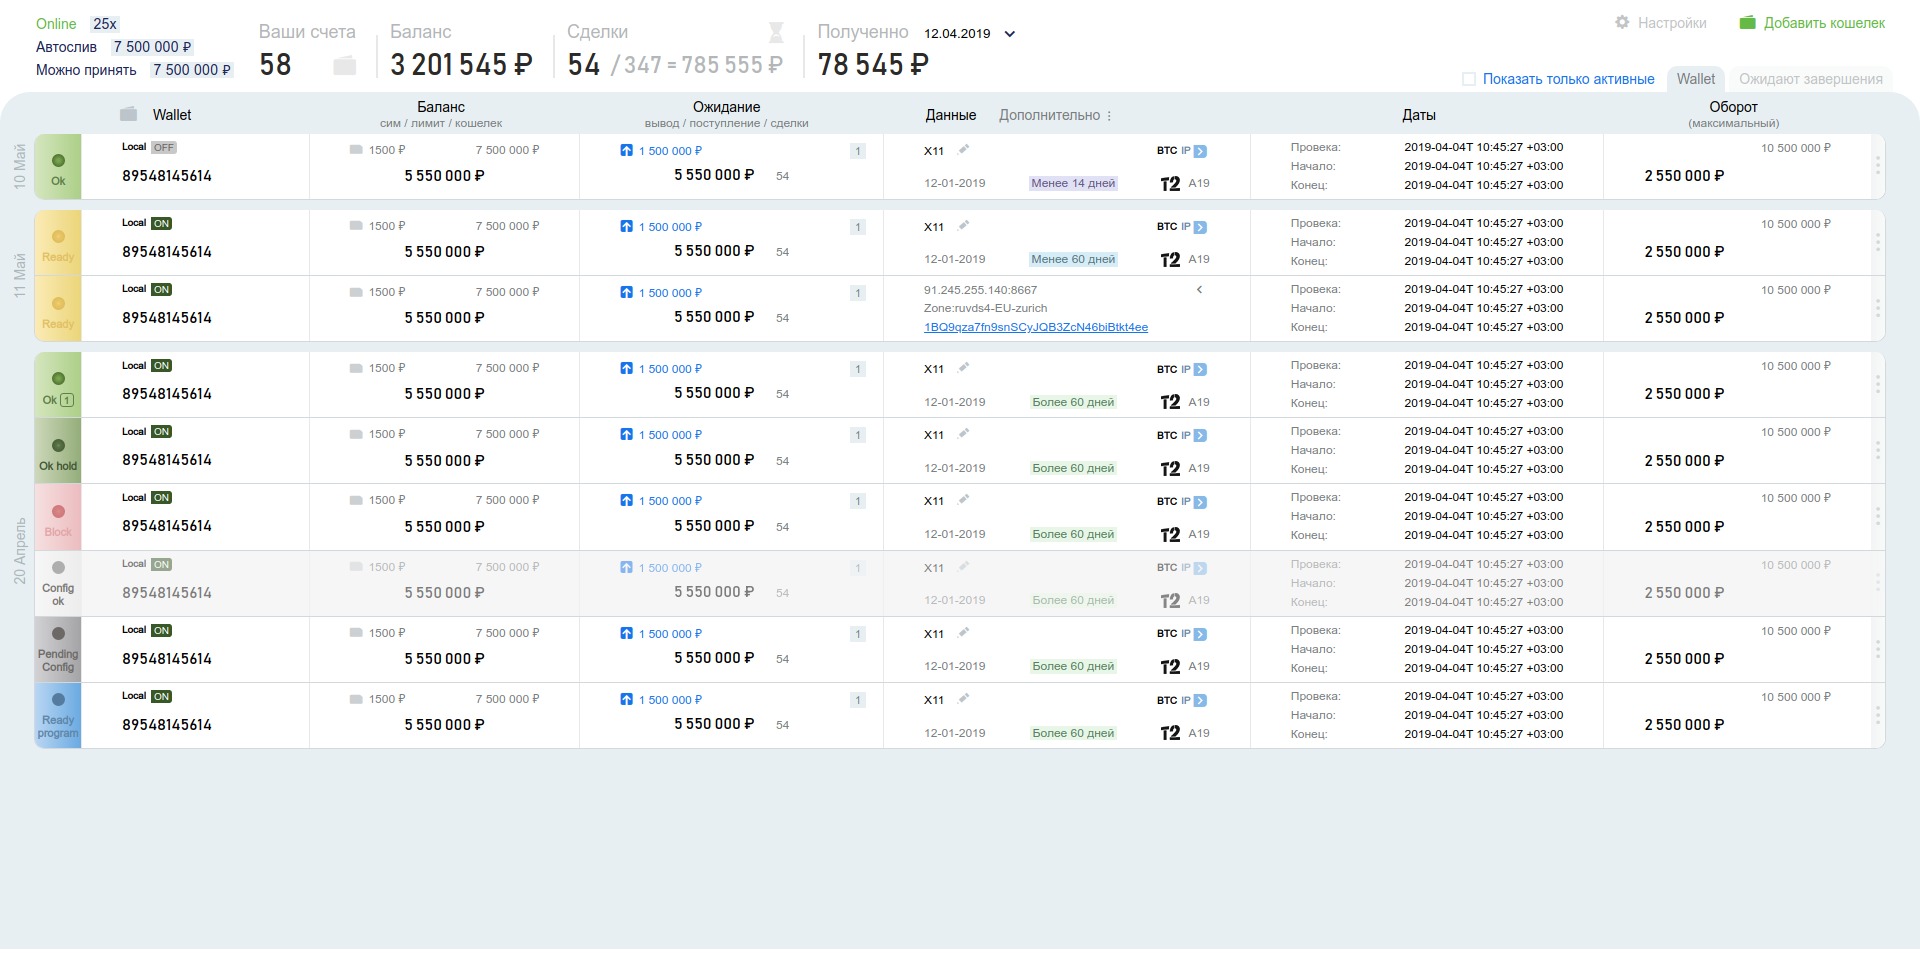Viewport: 1920px width, 953px height.
Task: Collapse the IP details with the left chevron
Action: [x=1199, y=290]
